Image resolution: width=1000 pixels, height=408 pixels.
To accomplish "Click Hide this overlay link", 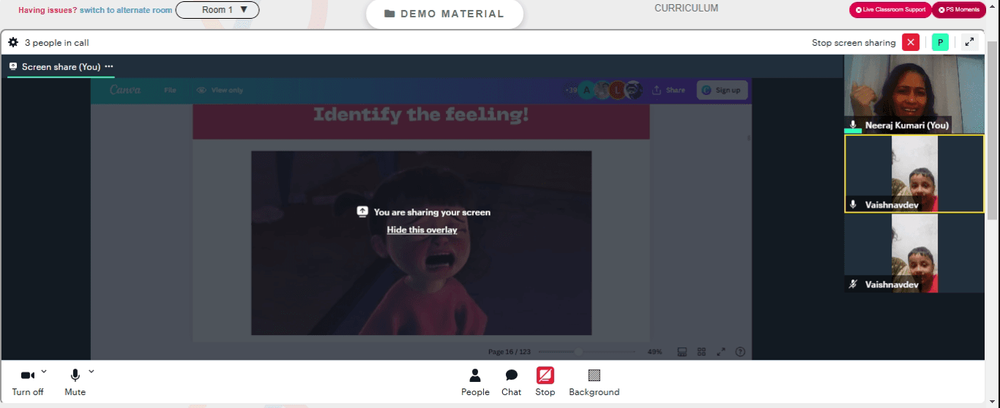I will point(422,230).
